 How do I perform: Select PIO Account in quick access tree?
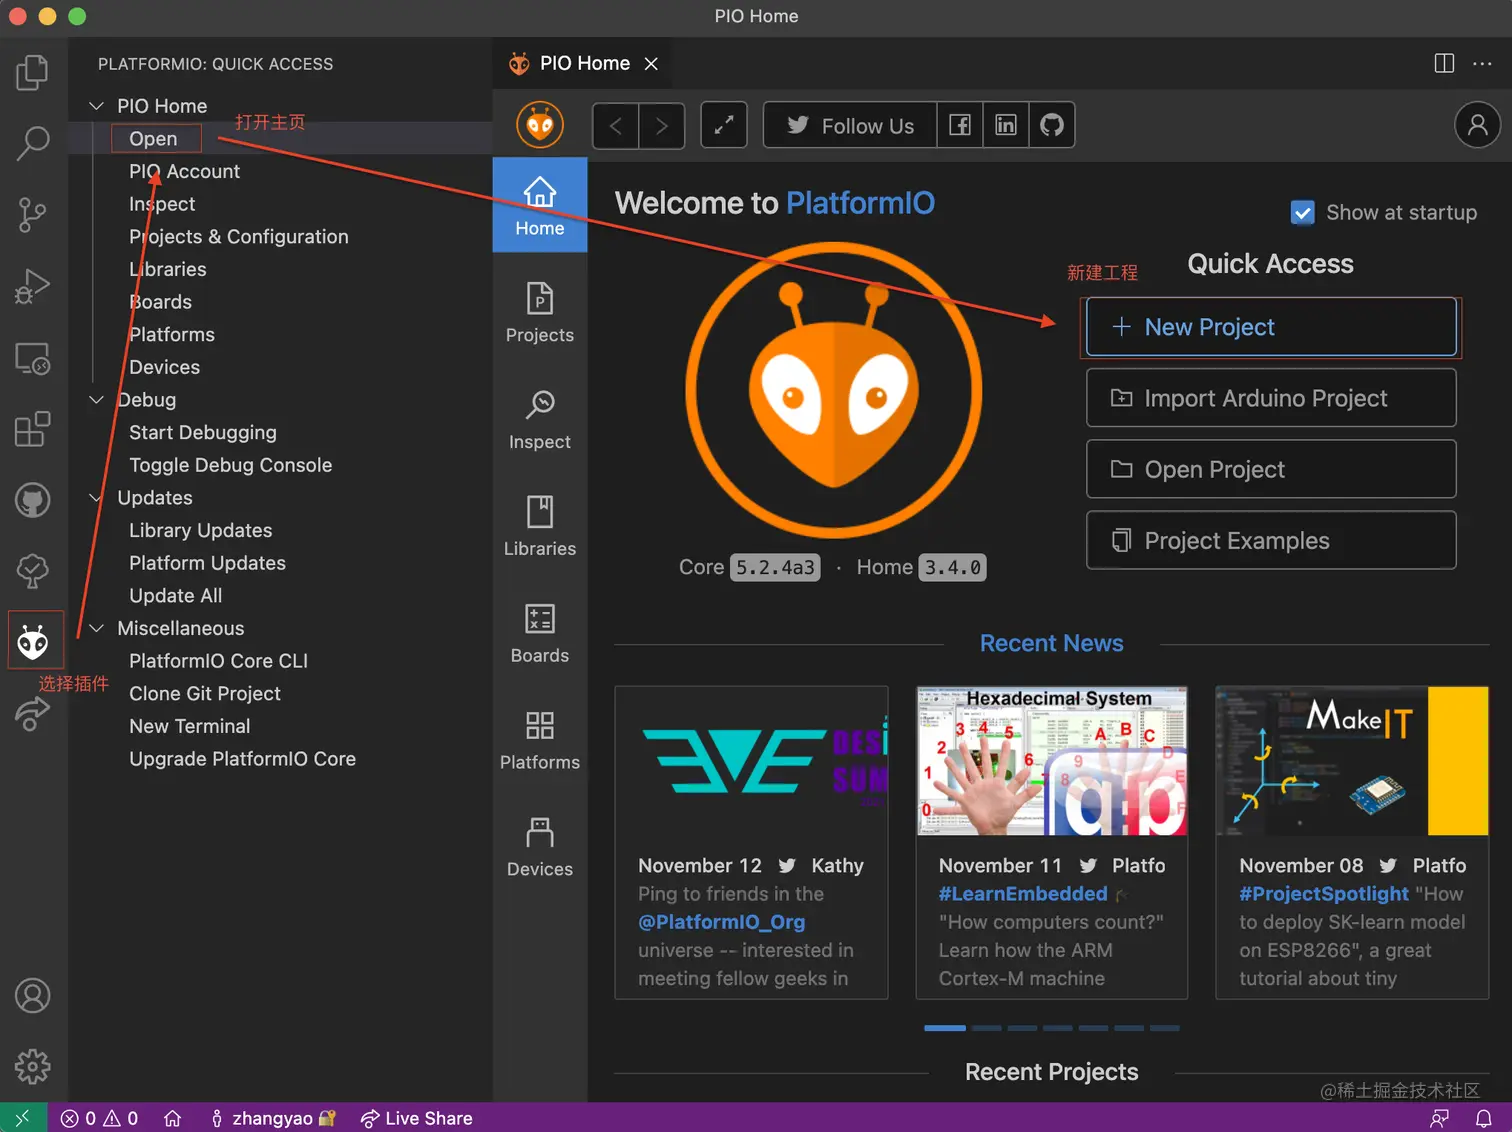point(184,171)
